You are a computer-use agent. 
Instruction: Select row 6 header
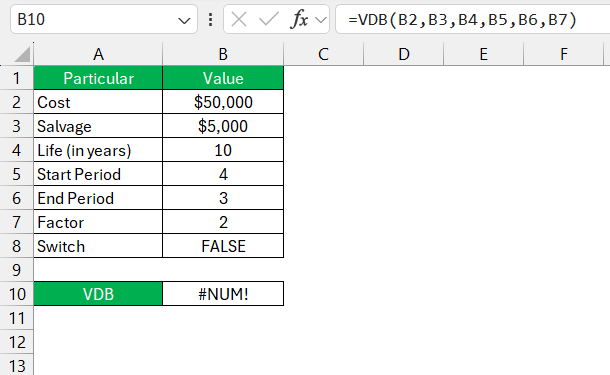point(16,198)
